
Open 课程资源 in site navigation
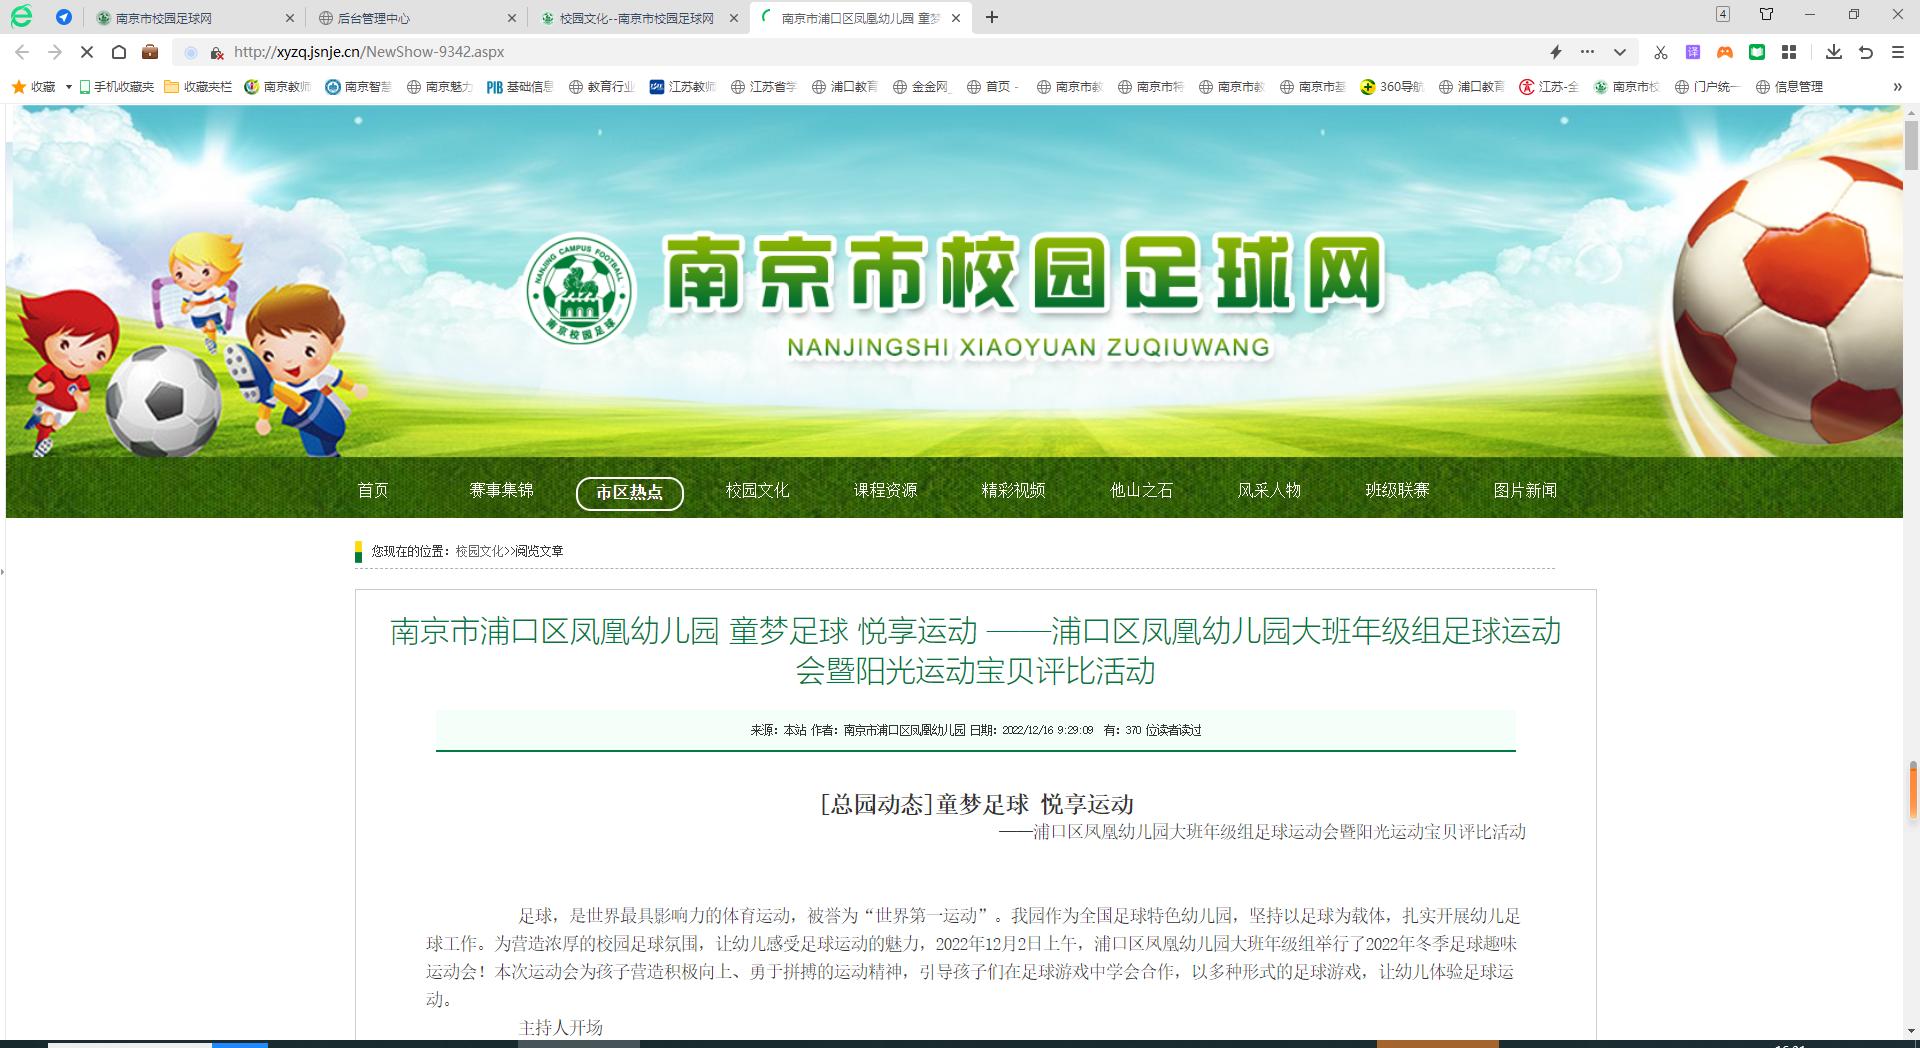click(x=885, y=491)
